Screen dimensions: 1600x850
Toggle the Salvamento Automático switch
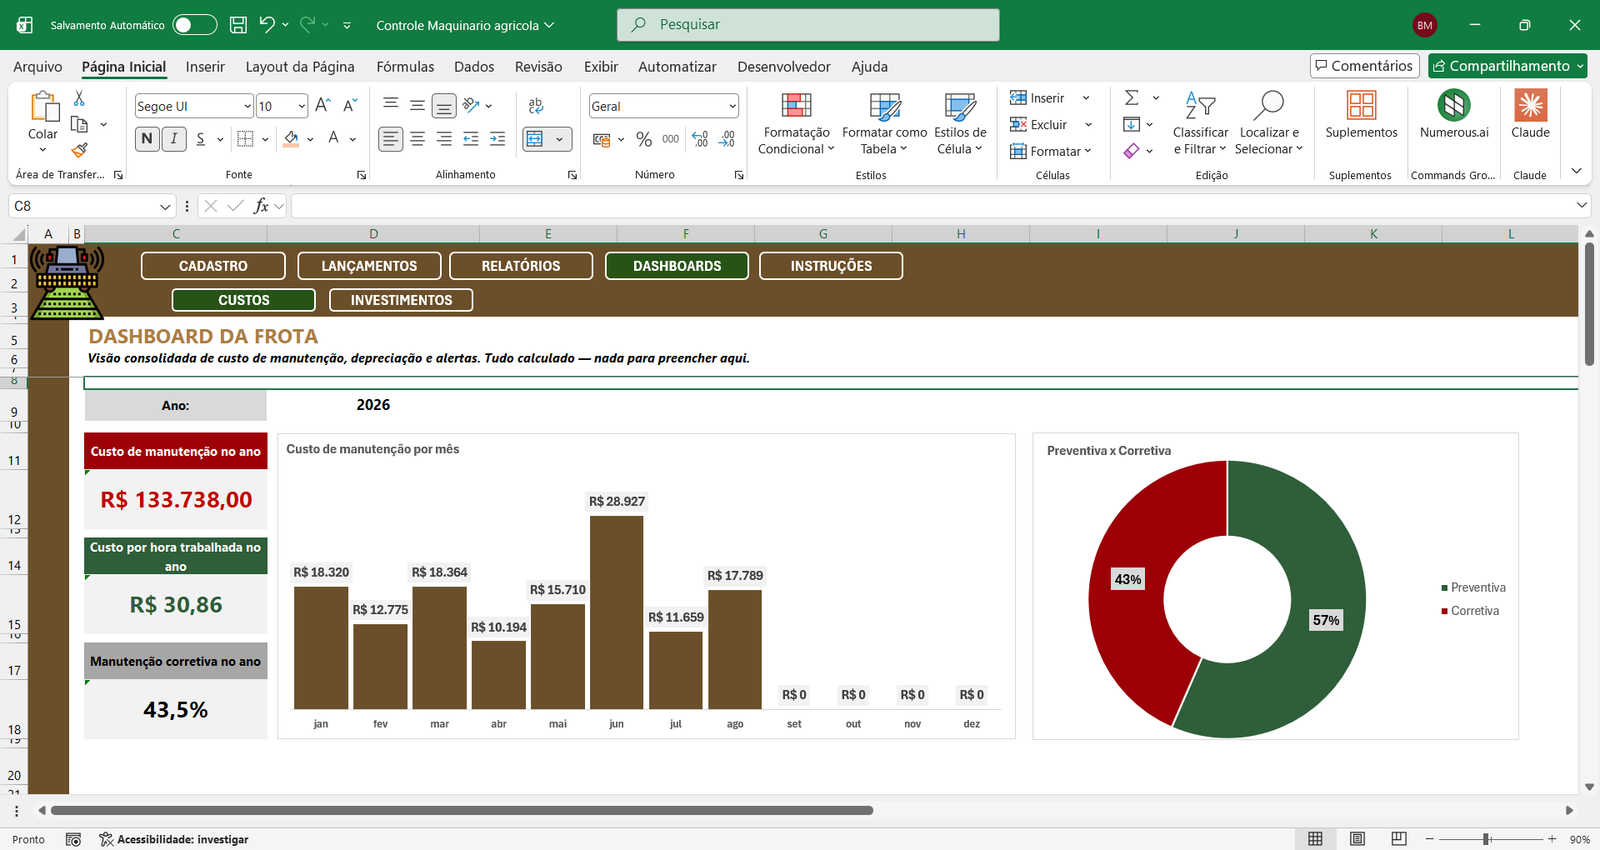tap(194, 25)
